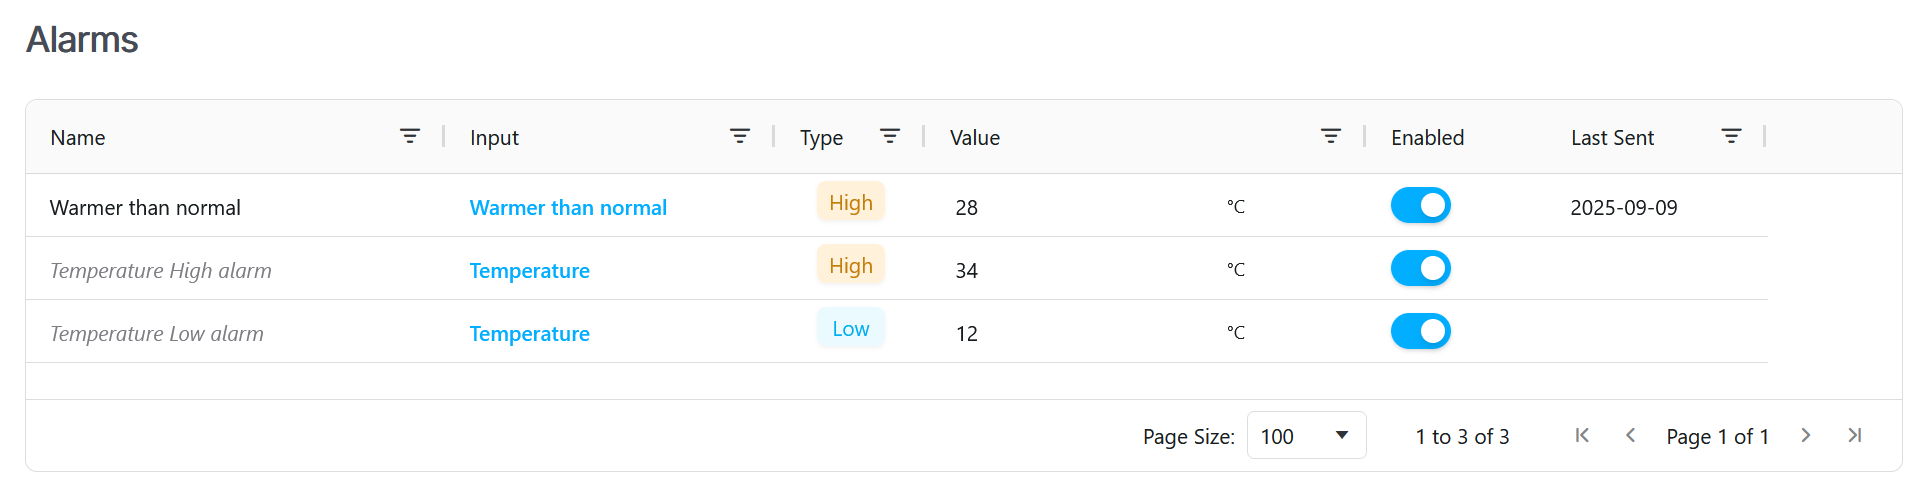1913x490 pixels.
Task: Open the Name column filter menu
Action: pyautogui.click(x=410, y=136)
